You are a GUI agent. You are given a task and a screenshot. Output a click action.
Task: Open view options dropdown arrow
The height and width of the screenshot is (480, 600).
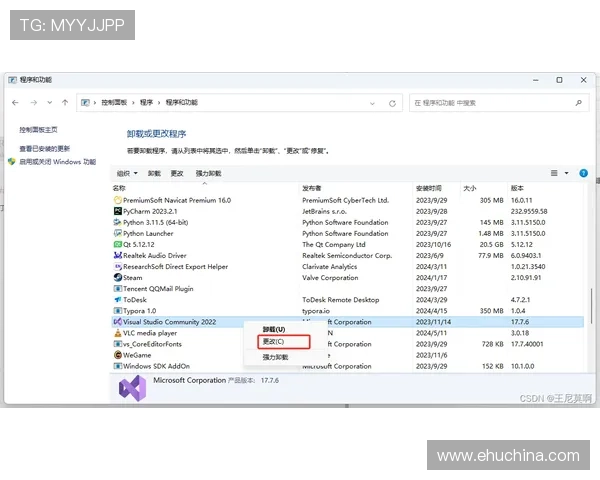click(x=567, y=173)
